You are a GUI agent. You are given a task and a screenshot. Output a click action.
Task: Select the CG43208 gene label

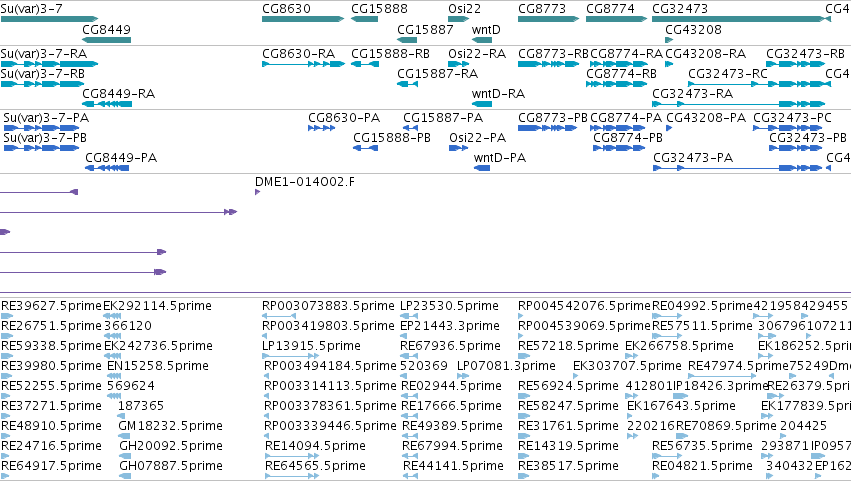point(694,29)
